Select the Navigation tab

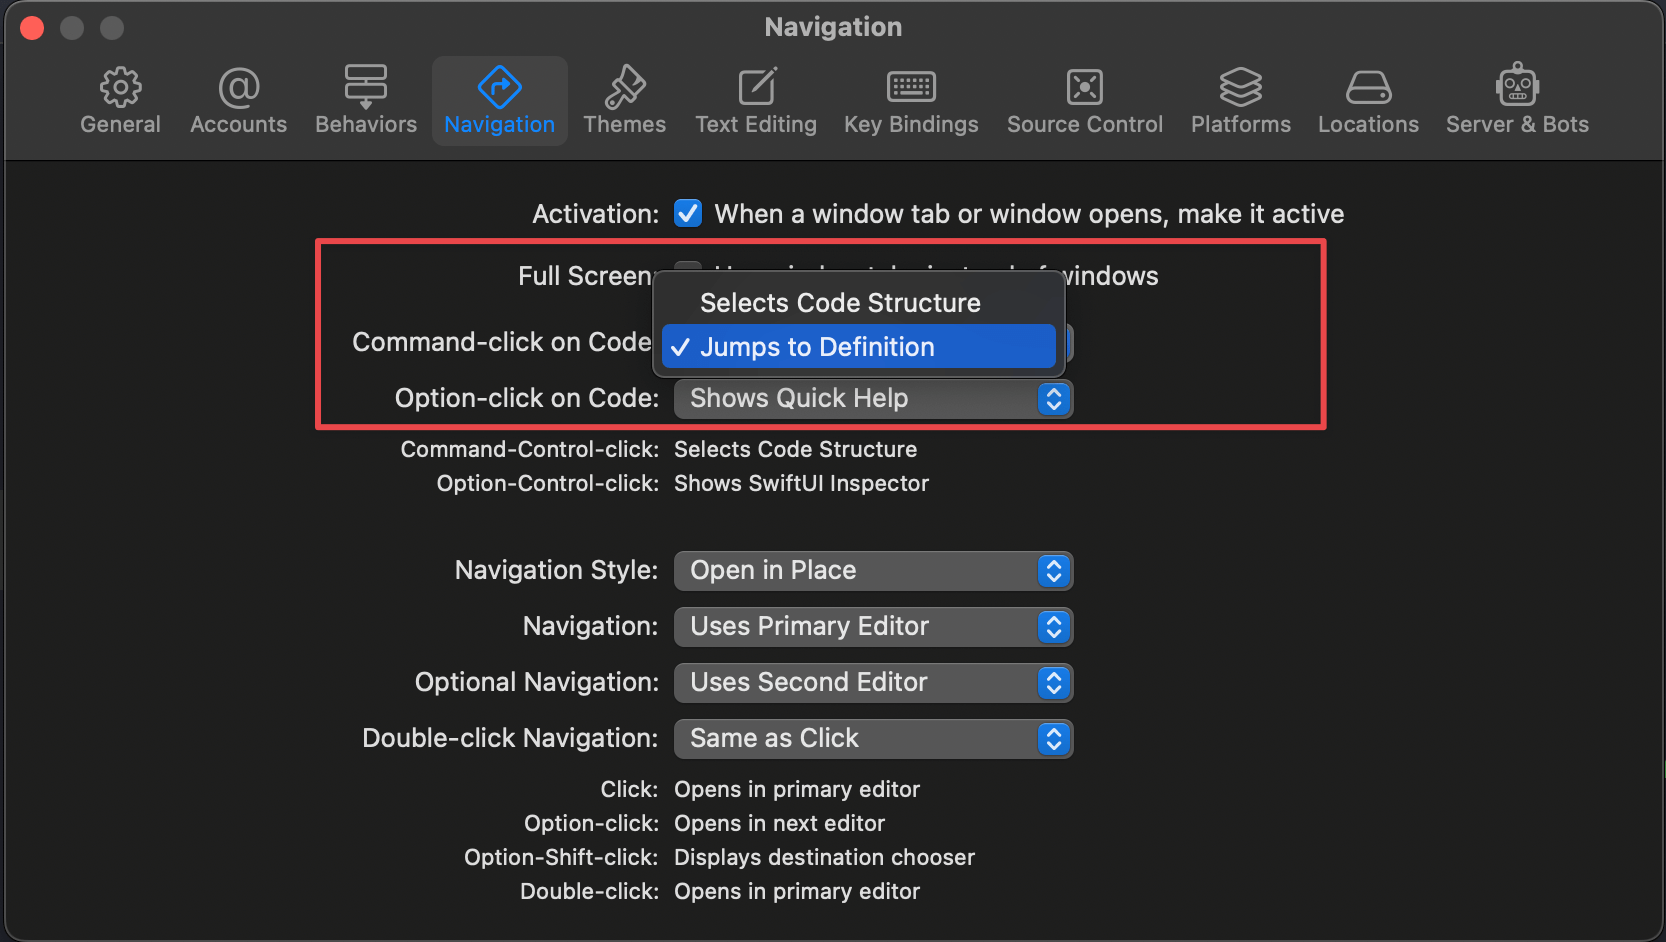tap(499, 100)
